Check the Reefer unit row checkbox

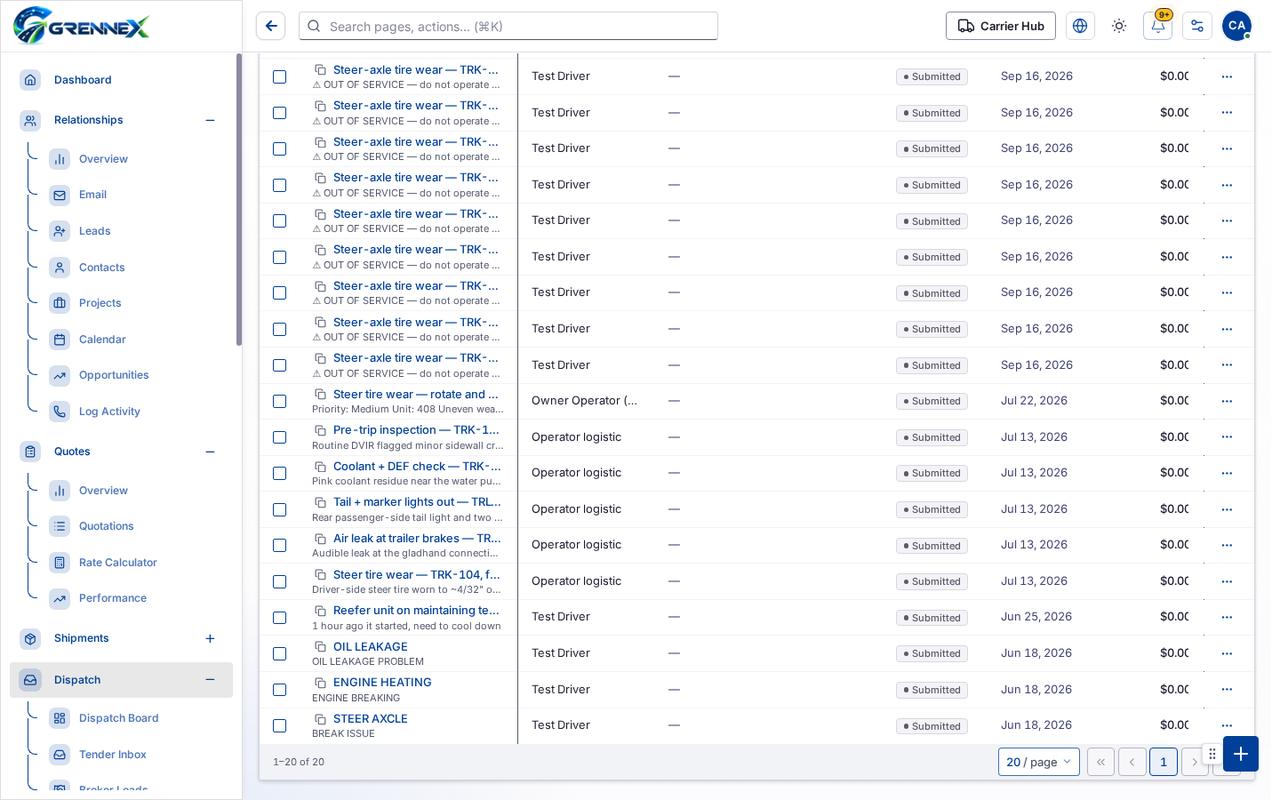point(280,618)
